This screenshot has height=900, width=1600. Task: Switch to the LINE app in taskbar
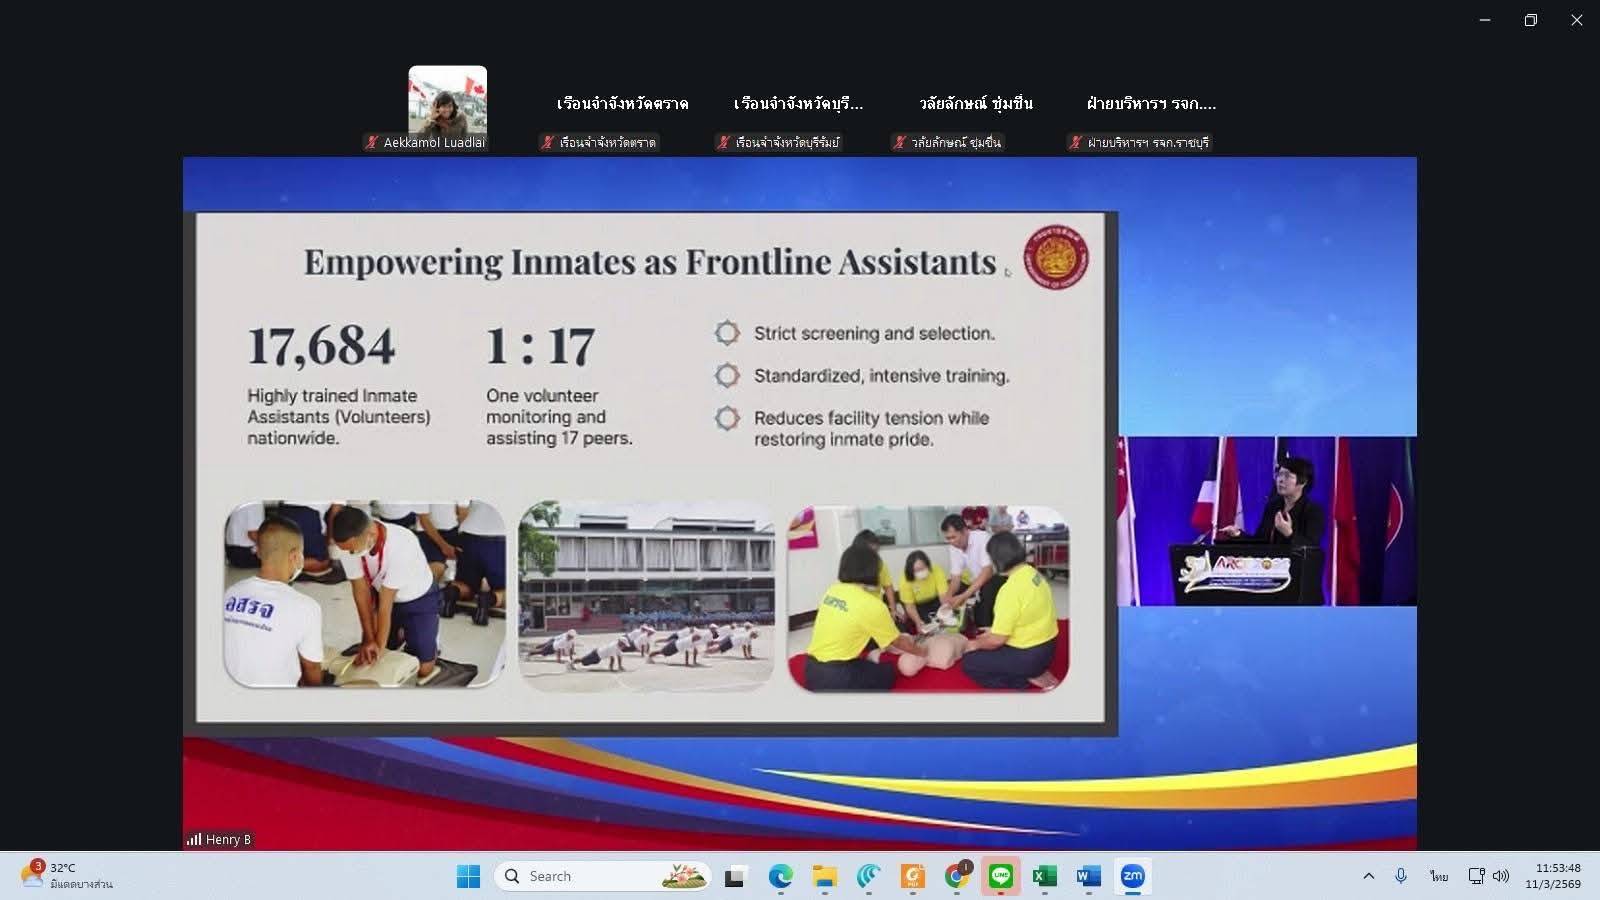click(1001, 876)
